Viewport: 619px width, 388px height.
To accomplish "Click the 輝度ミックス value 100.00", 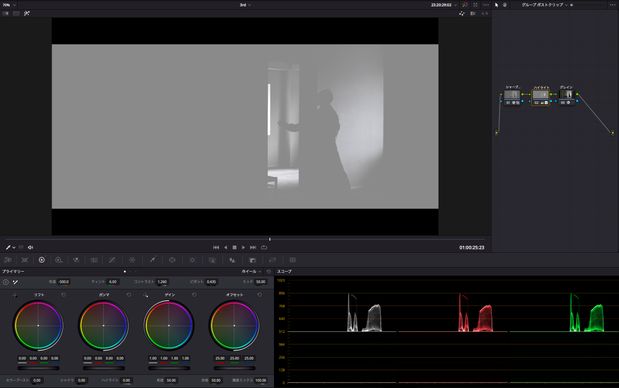I will [x=261, y=381].
